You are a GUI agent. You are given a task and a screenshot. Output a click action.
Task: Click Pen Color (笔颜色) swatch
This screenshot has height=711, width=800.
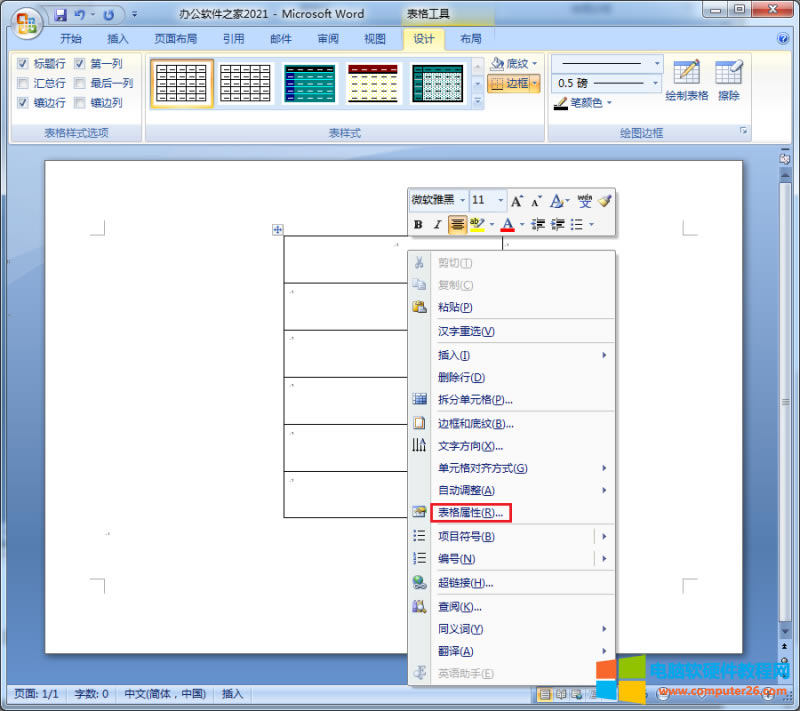point(561,104)
